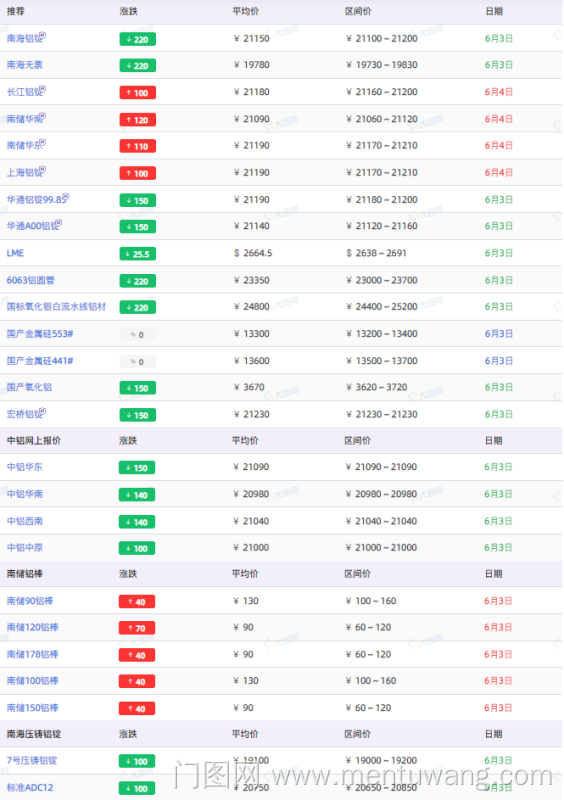564x800 pixels.
Task: Open the 南储178铝棒 link
Action: (32, 654)
